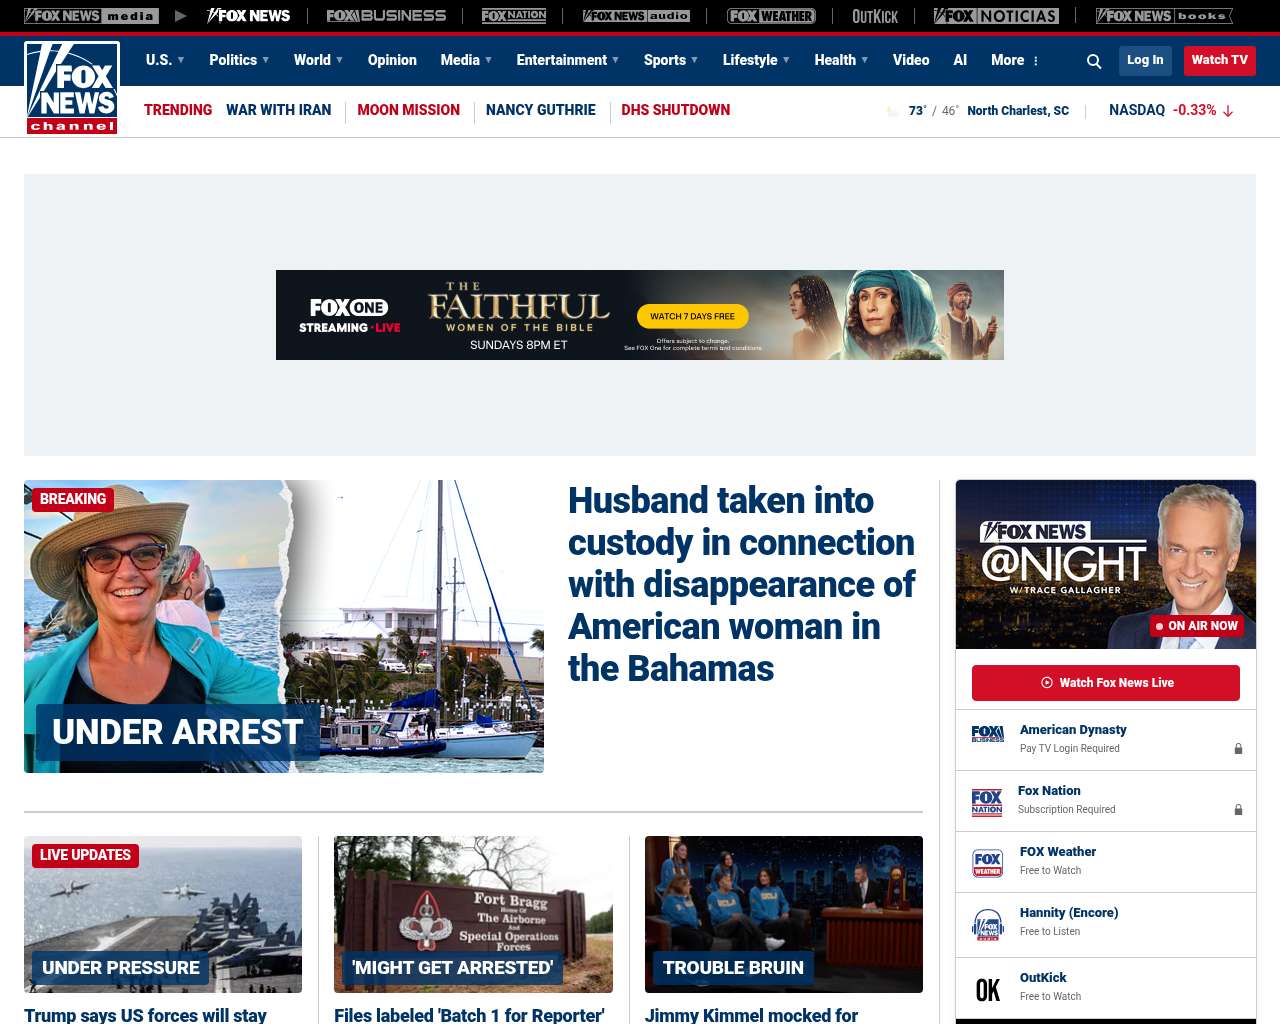Click Watch Fox News Live button
This screenshot has height=1024, width=1280.
tap(1106, 683)
